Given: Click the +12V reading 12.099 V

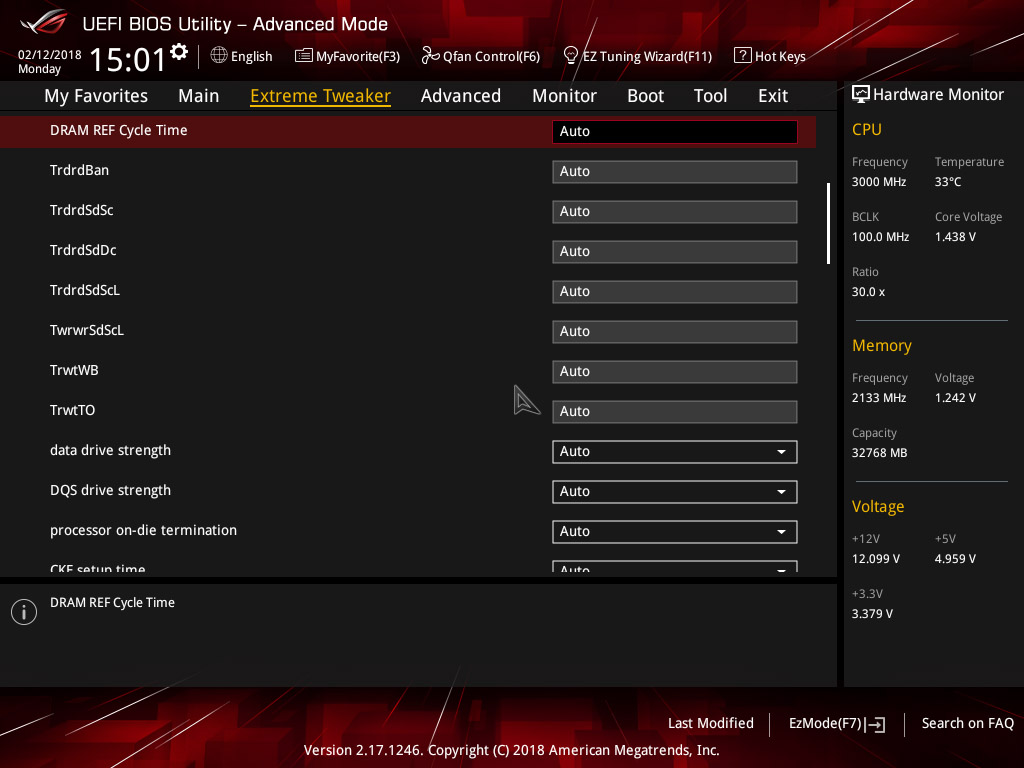Looking at the screenshot, I should pyautogui.click(x=876, y=559).
